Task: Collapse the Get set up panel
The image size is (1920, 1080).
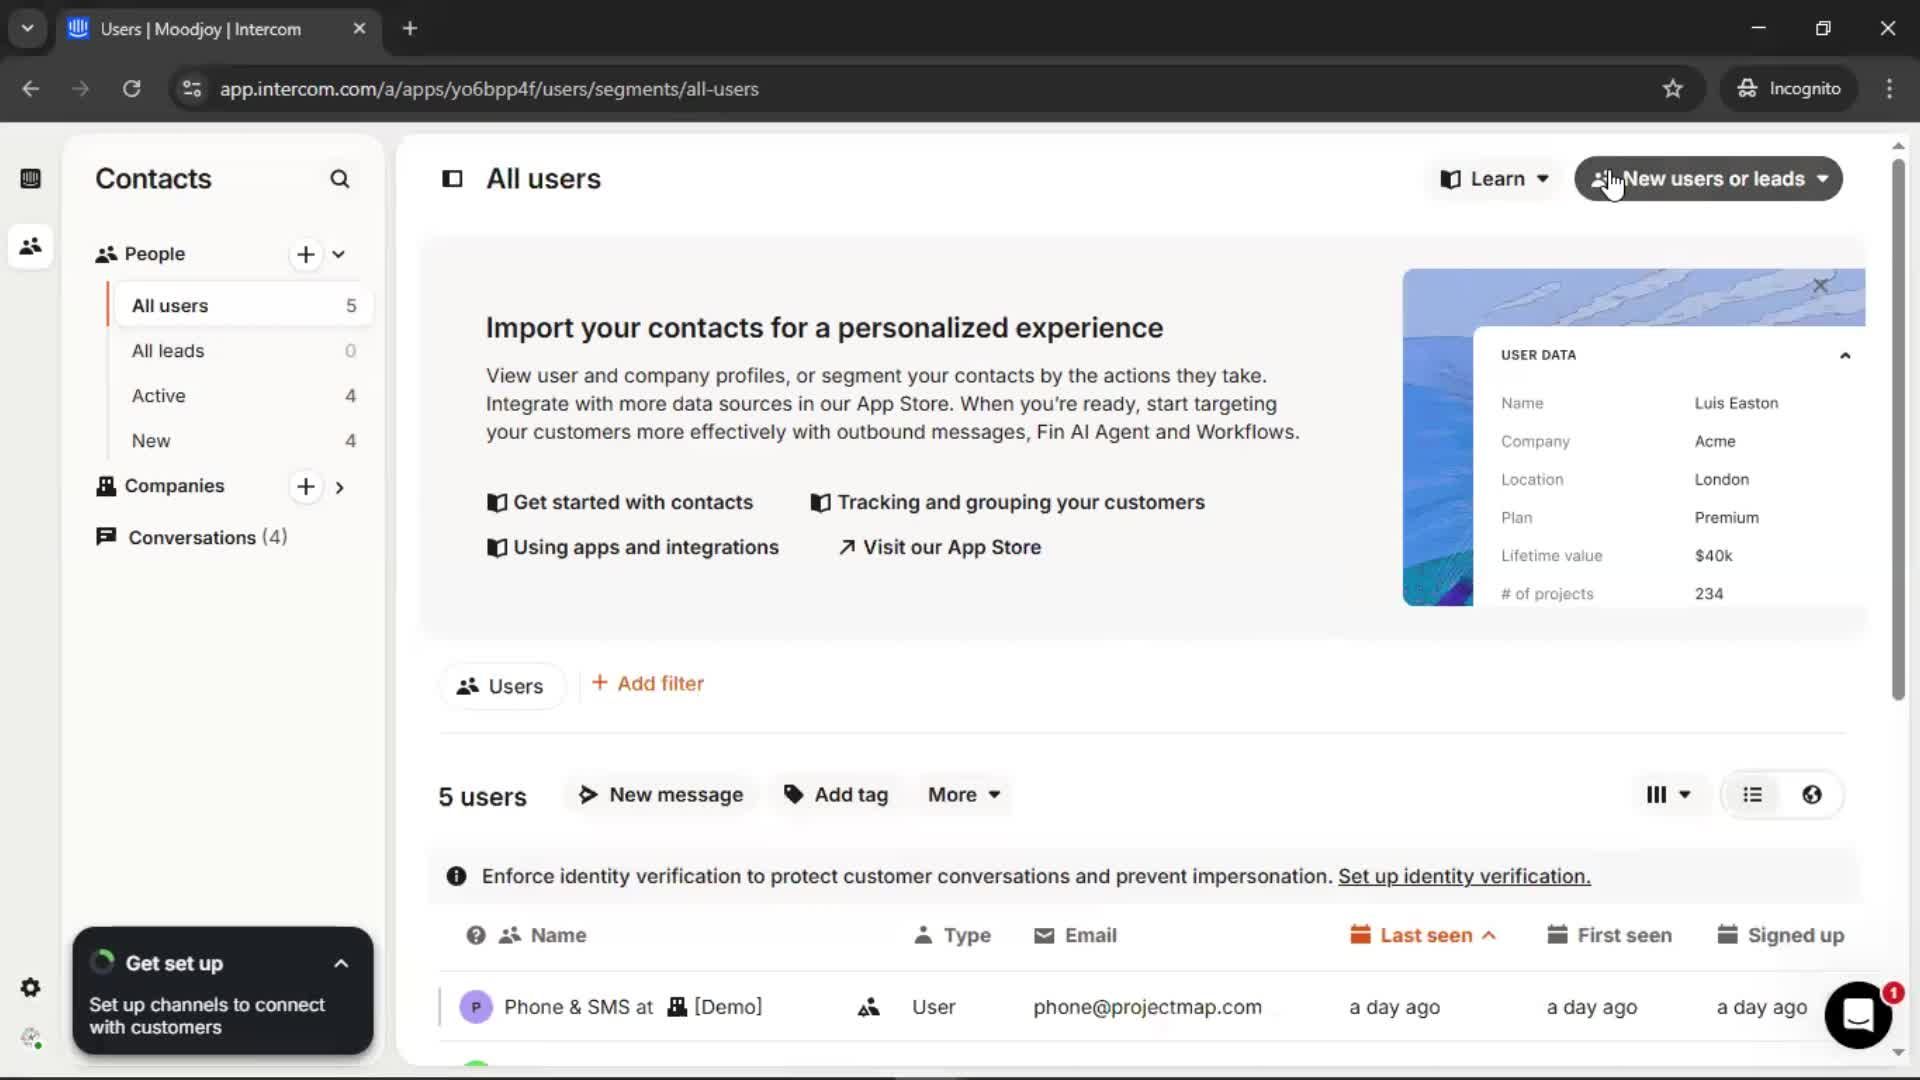Action: click(341, 964)
